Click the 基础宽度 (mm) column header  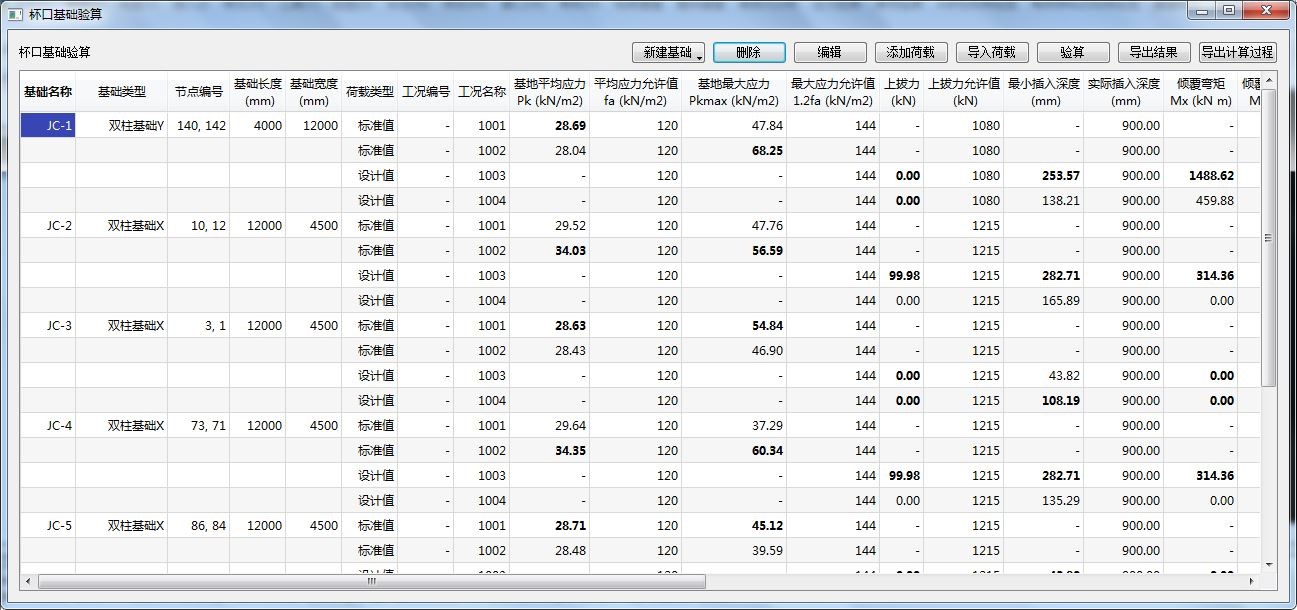[x=313, y=92]
